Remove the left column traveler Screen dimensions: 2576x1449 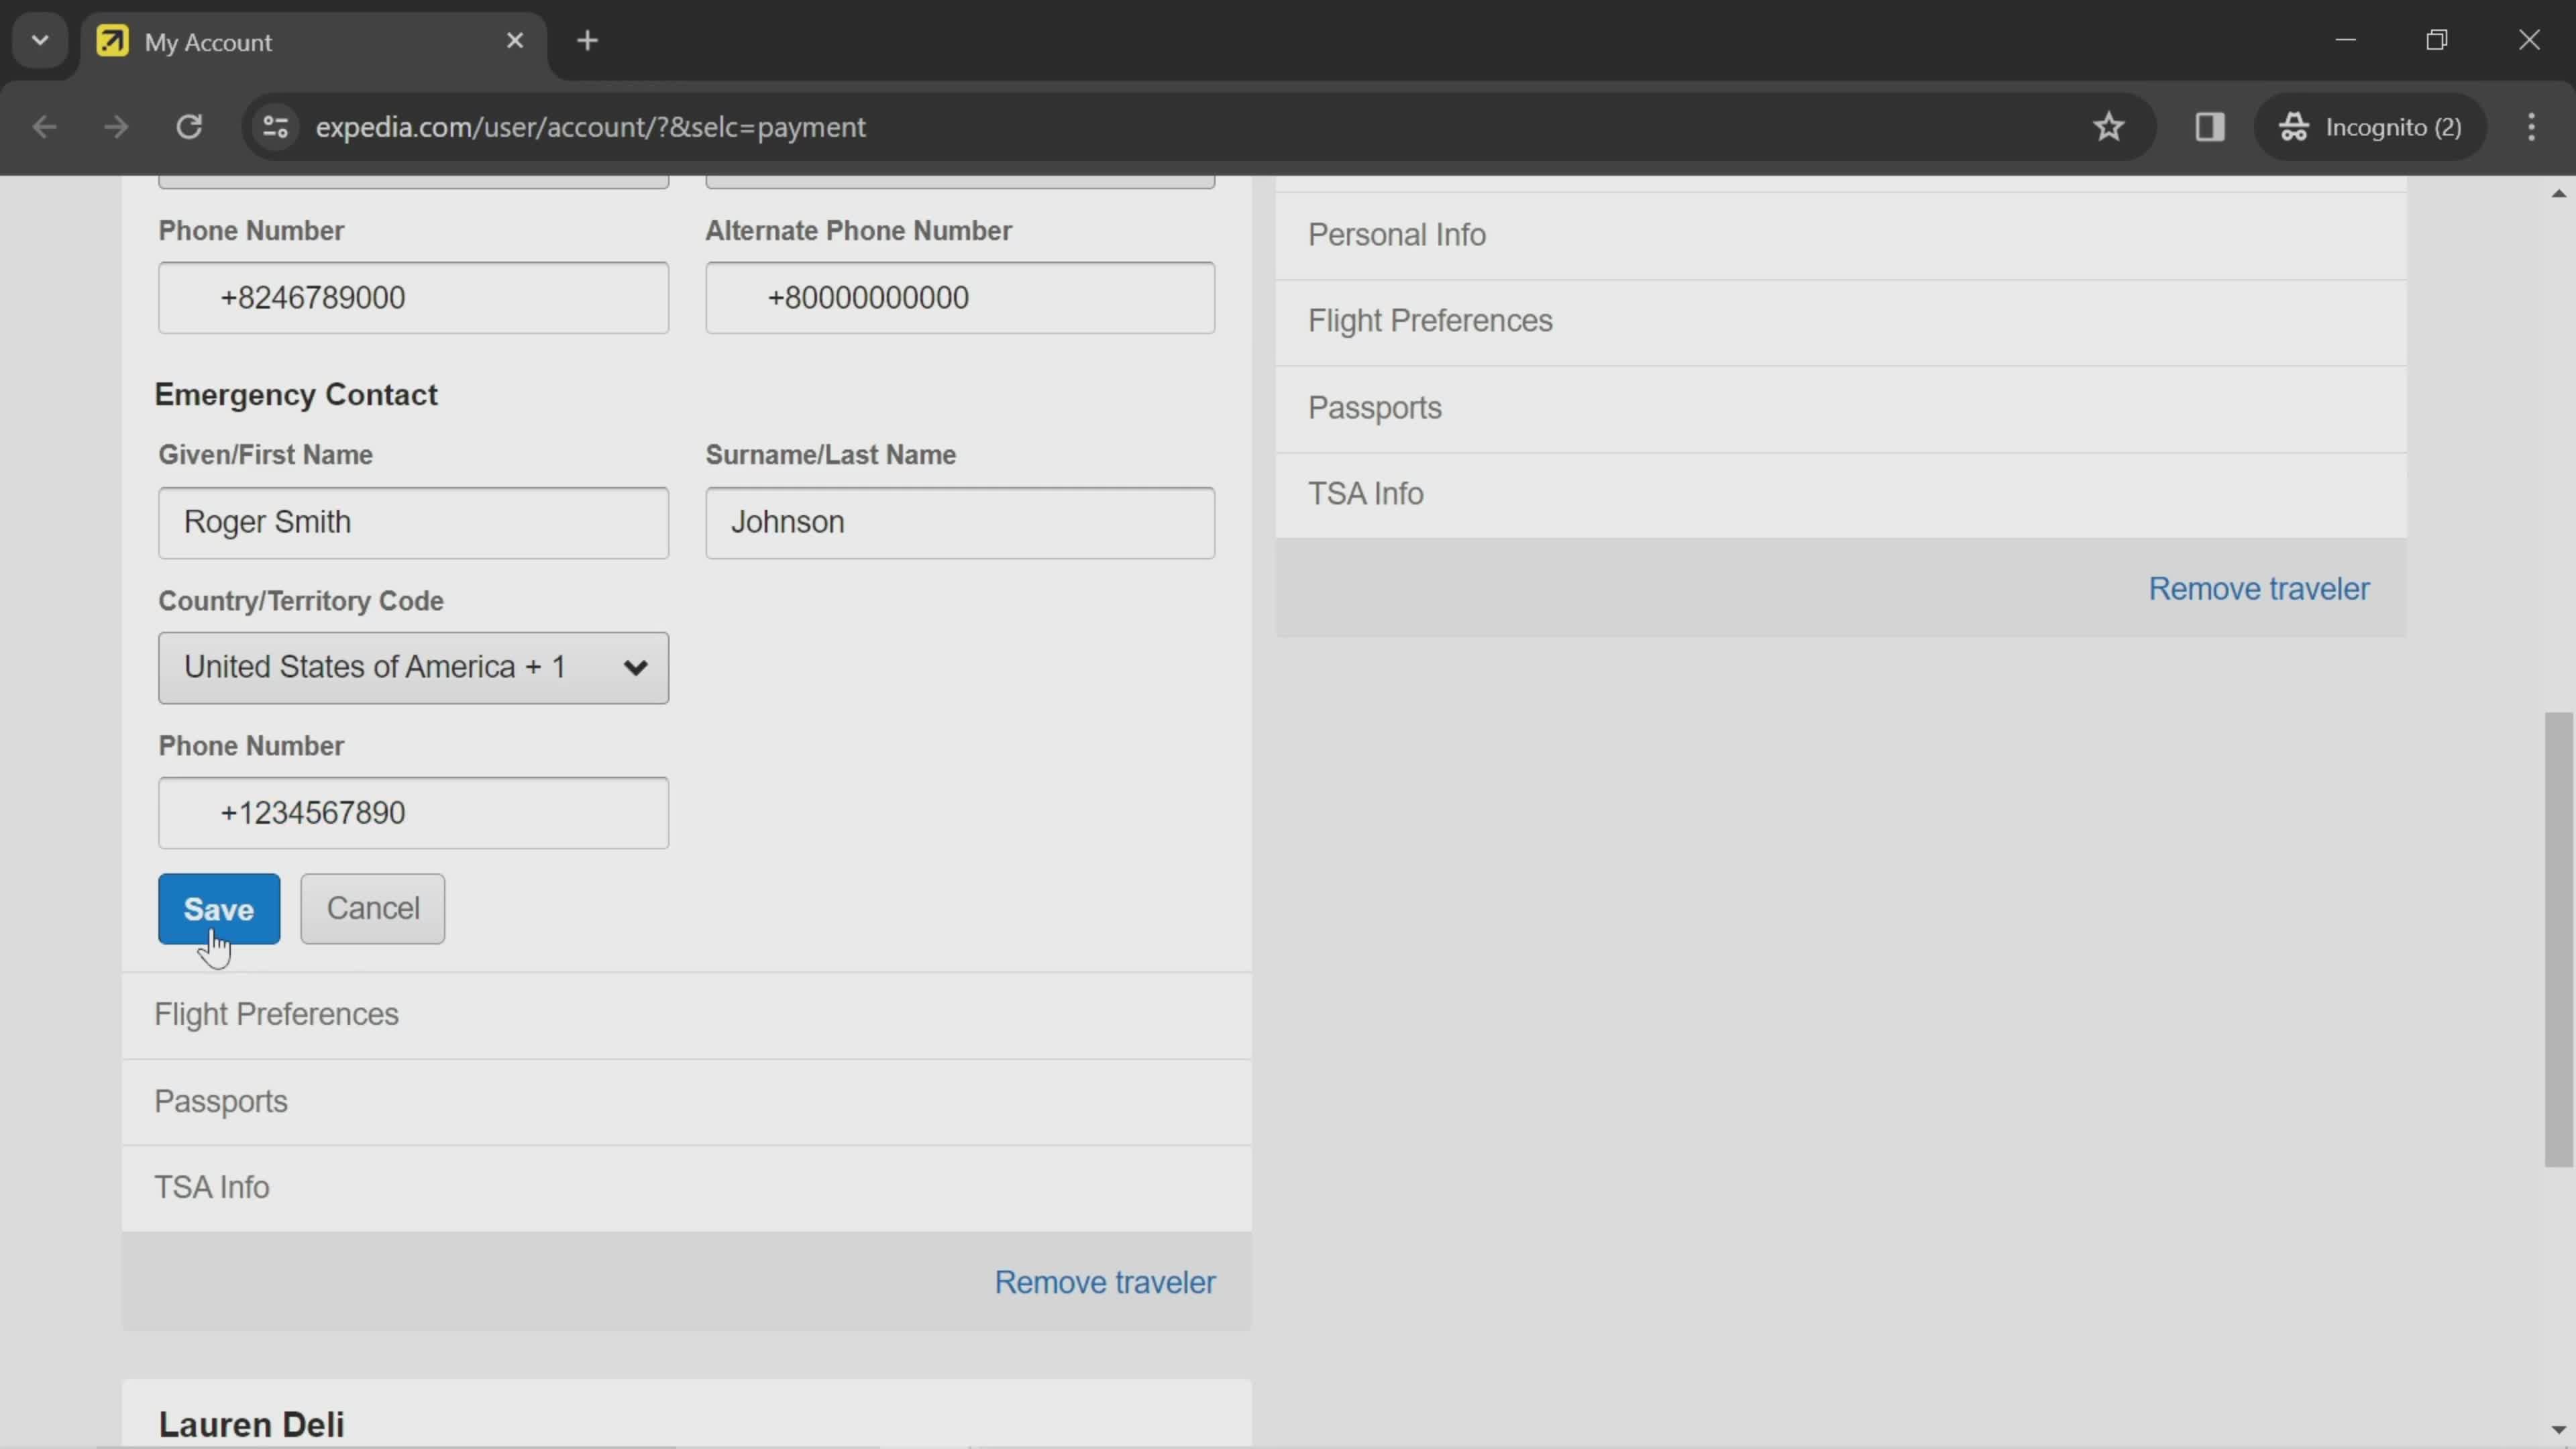pos(1105,1283)
